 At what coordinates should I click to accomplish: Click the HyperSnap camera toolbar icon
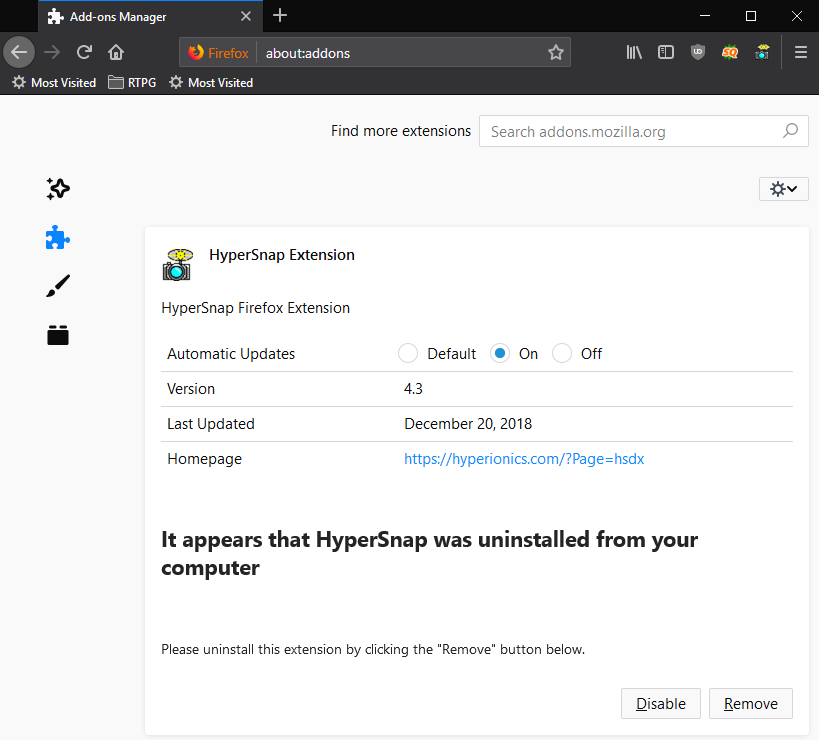tap(762, 52)
